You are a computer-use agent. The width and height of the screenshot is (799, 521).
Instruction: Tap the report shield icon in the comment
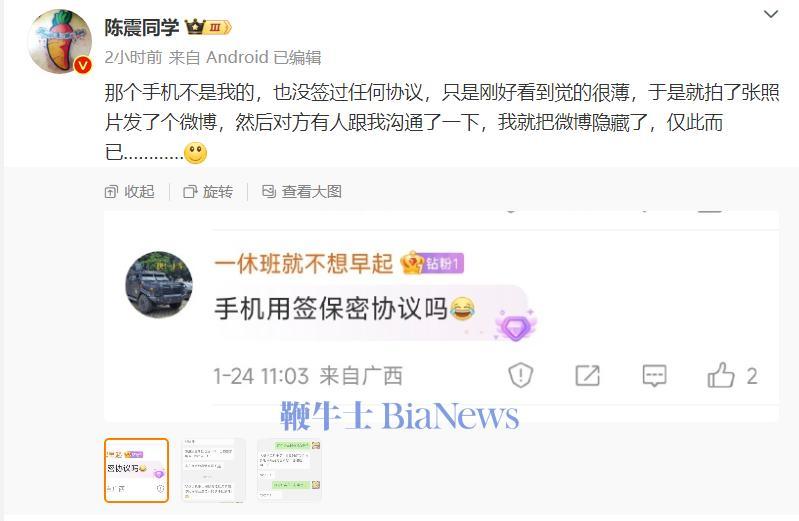coord(520,376)
